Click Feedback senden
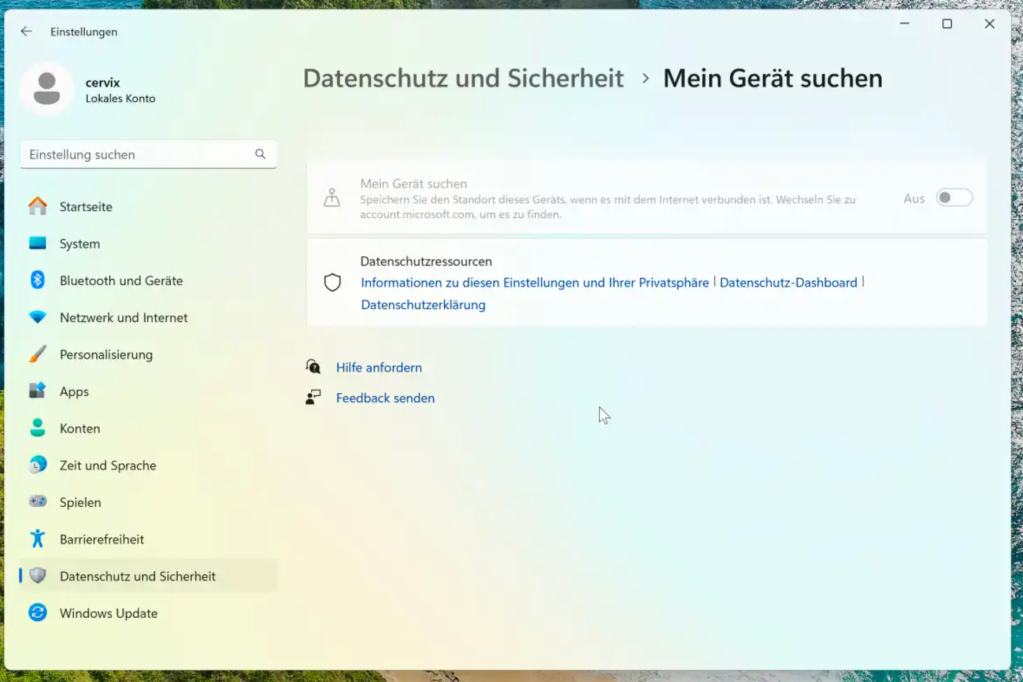Image resolution: width=1023 pixels, height=682 pixels. coord(385,398)
